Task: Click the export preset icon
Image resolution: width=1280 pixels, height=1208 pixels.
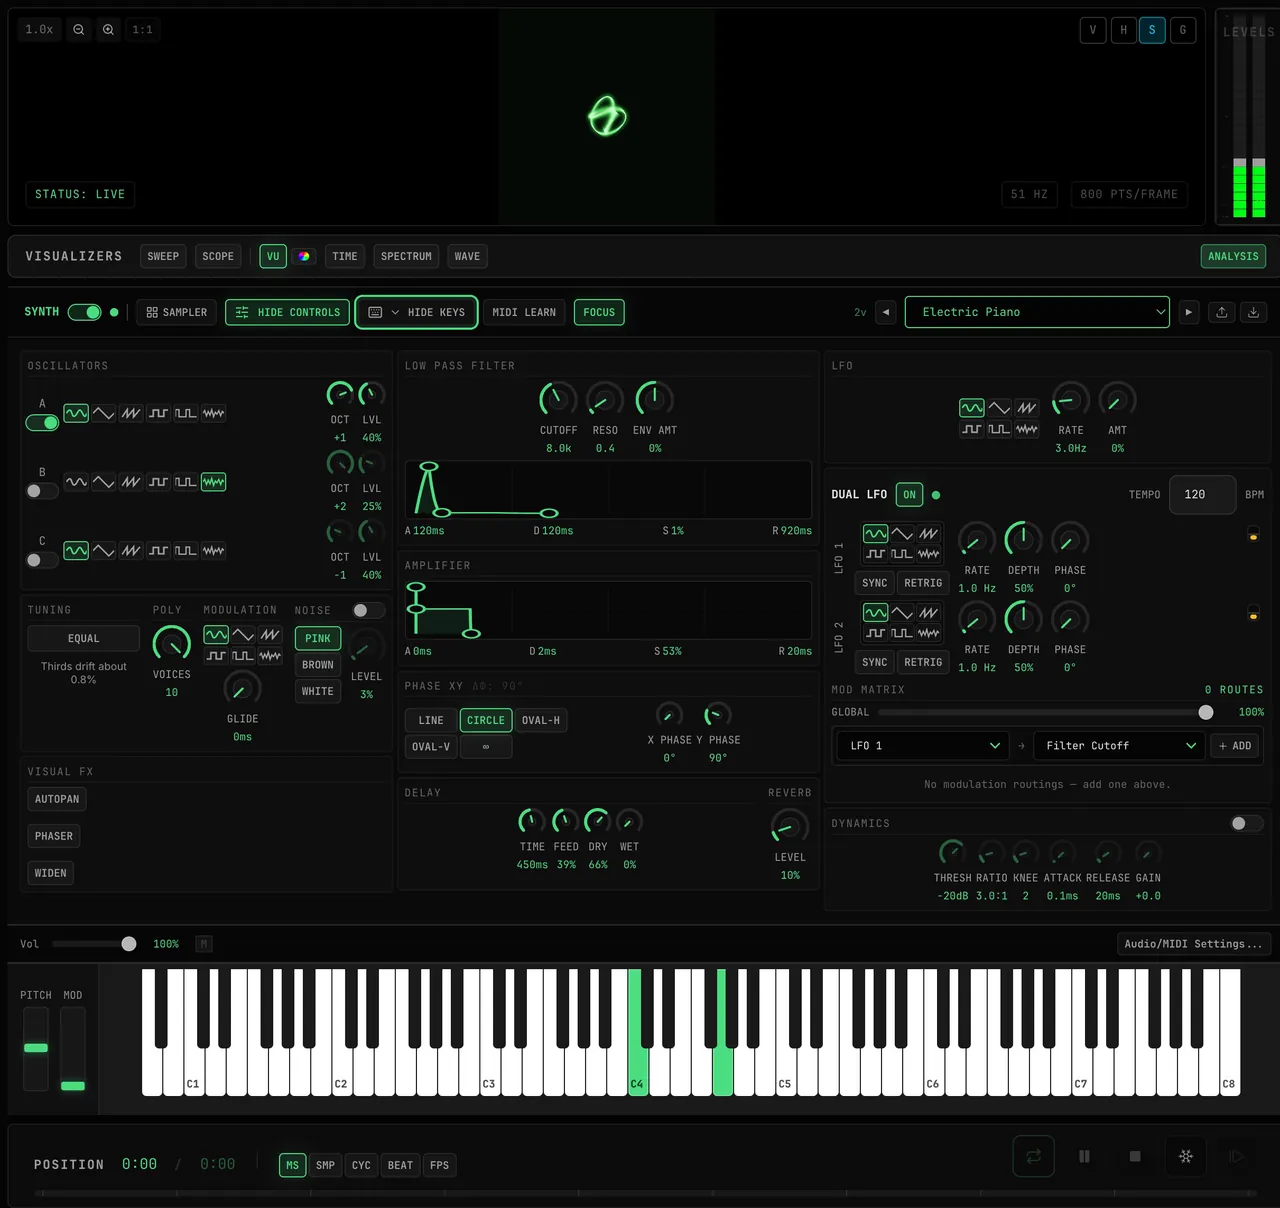Action: pyautogui.click(x=1222, y=312)
